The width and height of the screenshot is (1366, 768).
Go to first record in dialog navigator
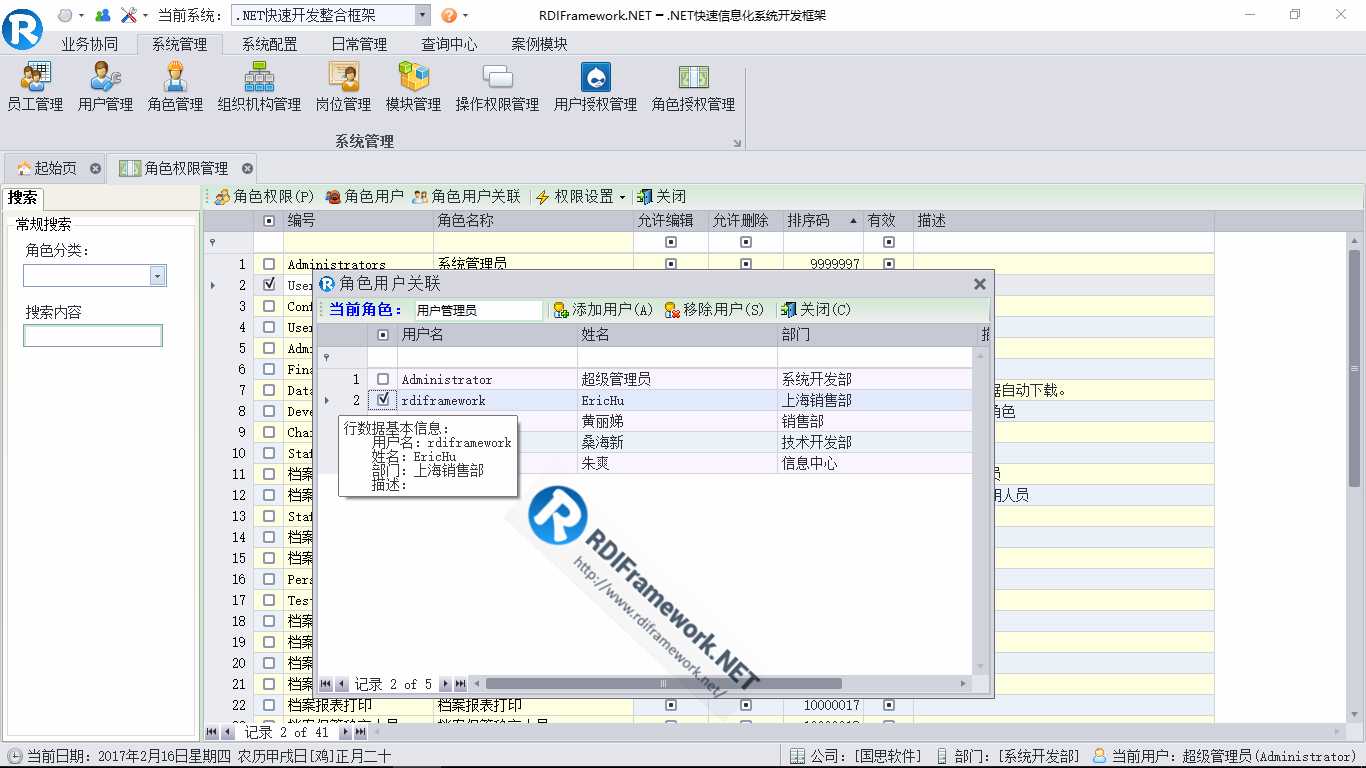pos(326,684)
